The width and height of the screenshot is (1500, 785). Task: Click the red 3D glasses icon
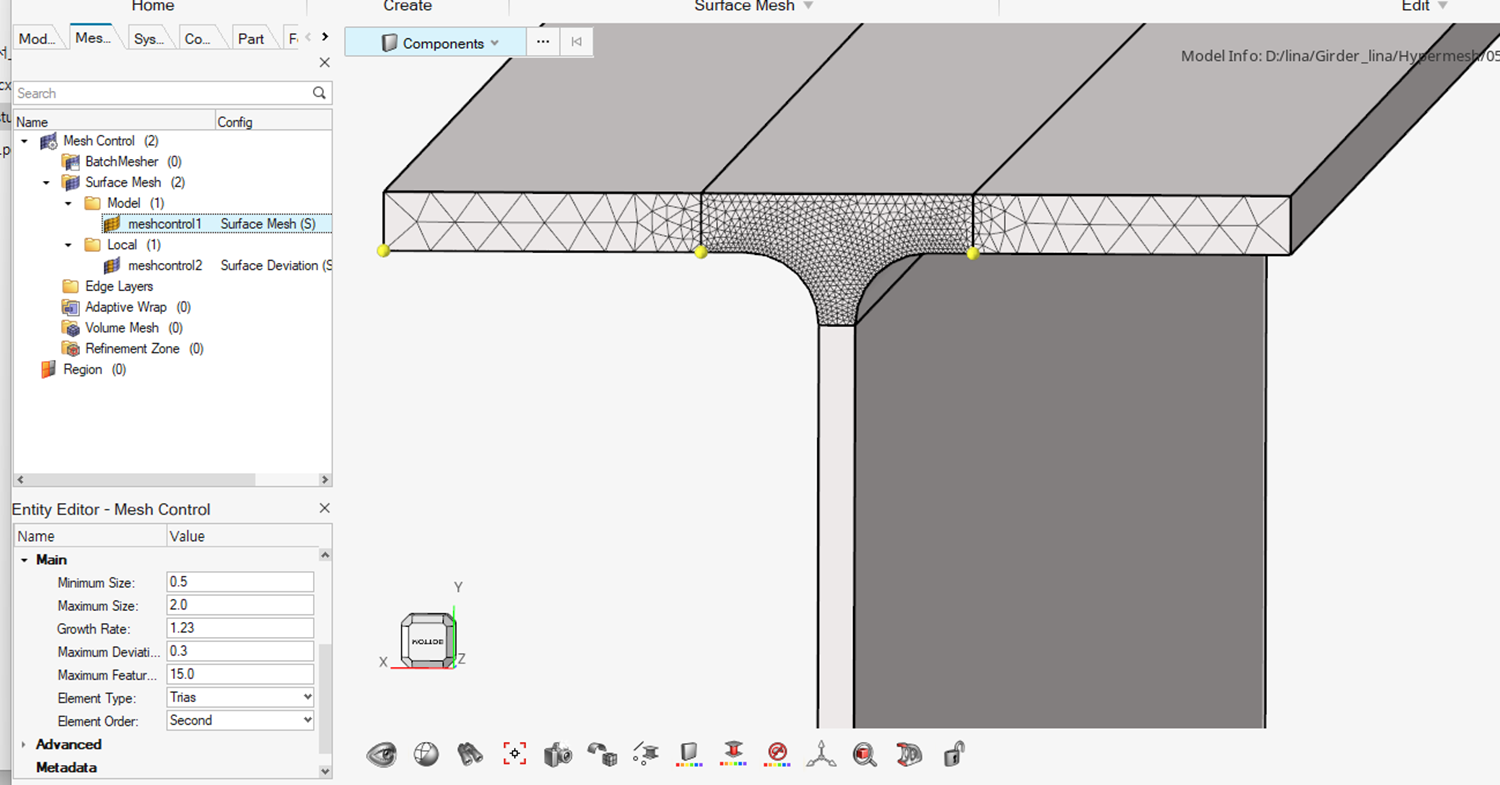909,754
